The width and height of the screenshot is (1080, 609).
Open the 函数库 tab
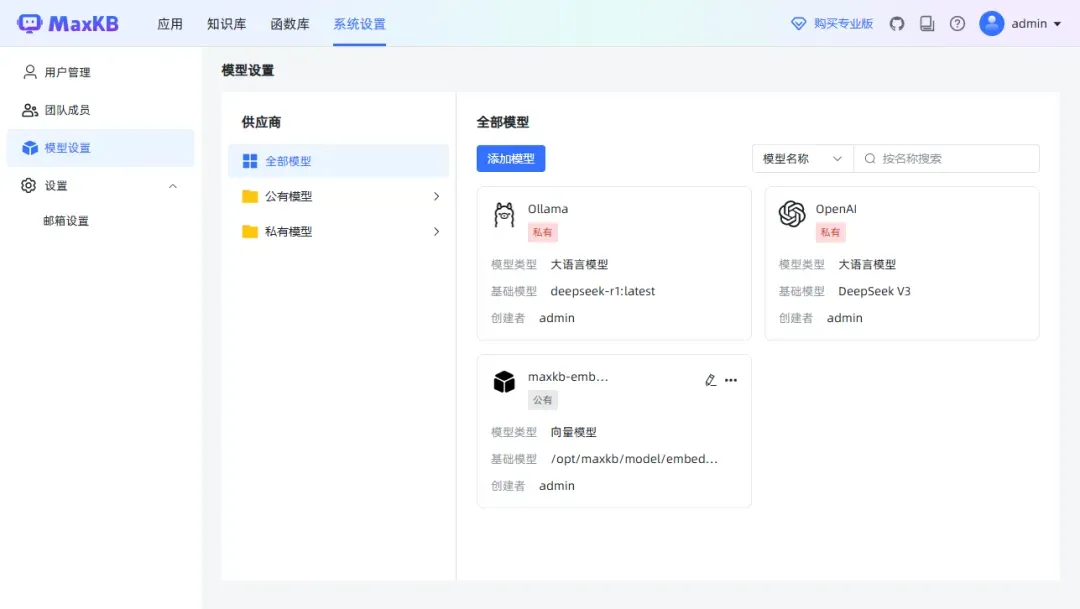click(290, 24)
